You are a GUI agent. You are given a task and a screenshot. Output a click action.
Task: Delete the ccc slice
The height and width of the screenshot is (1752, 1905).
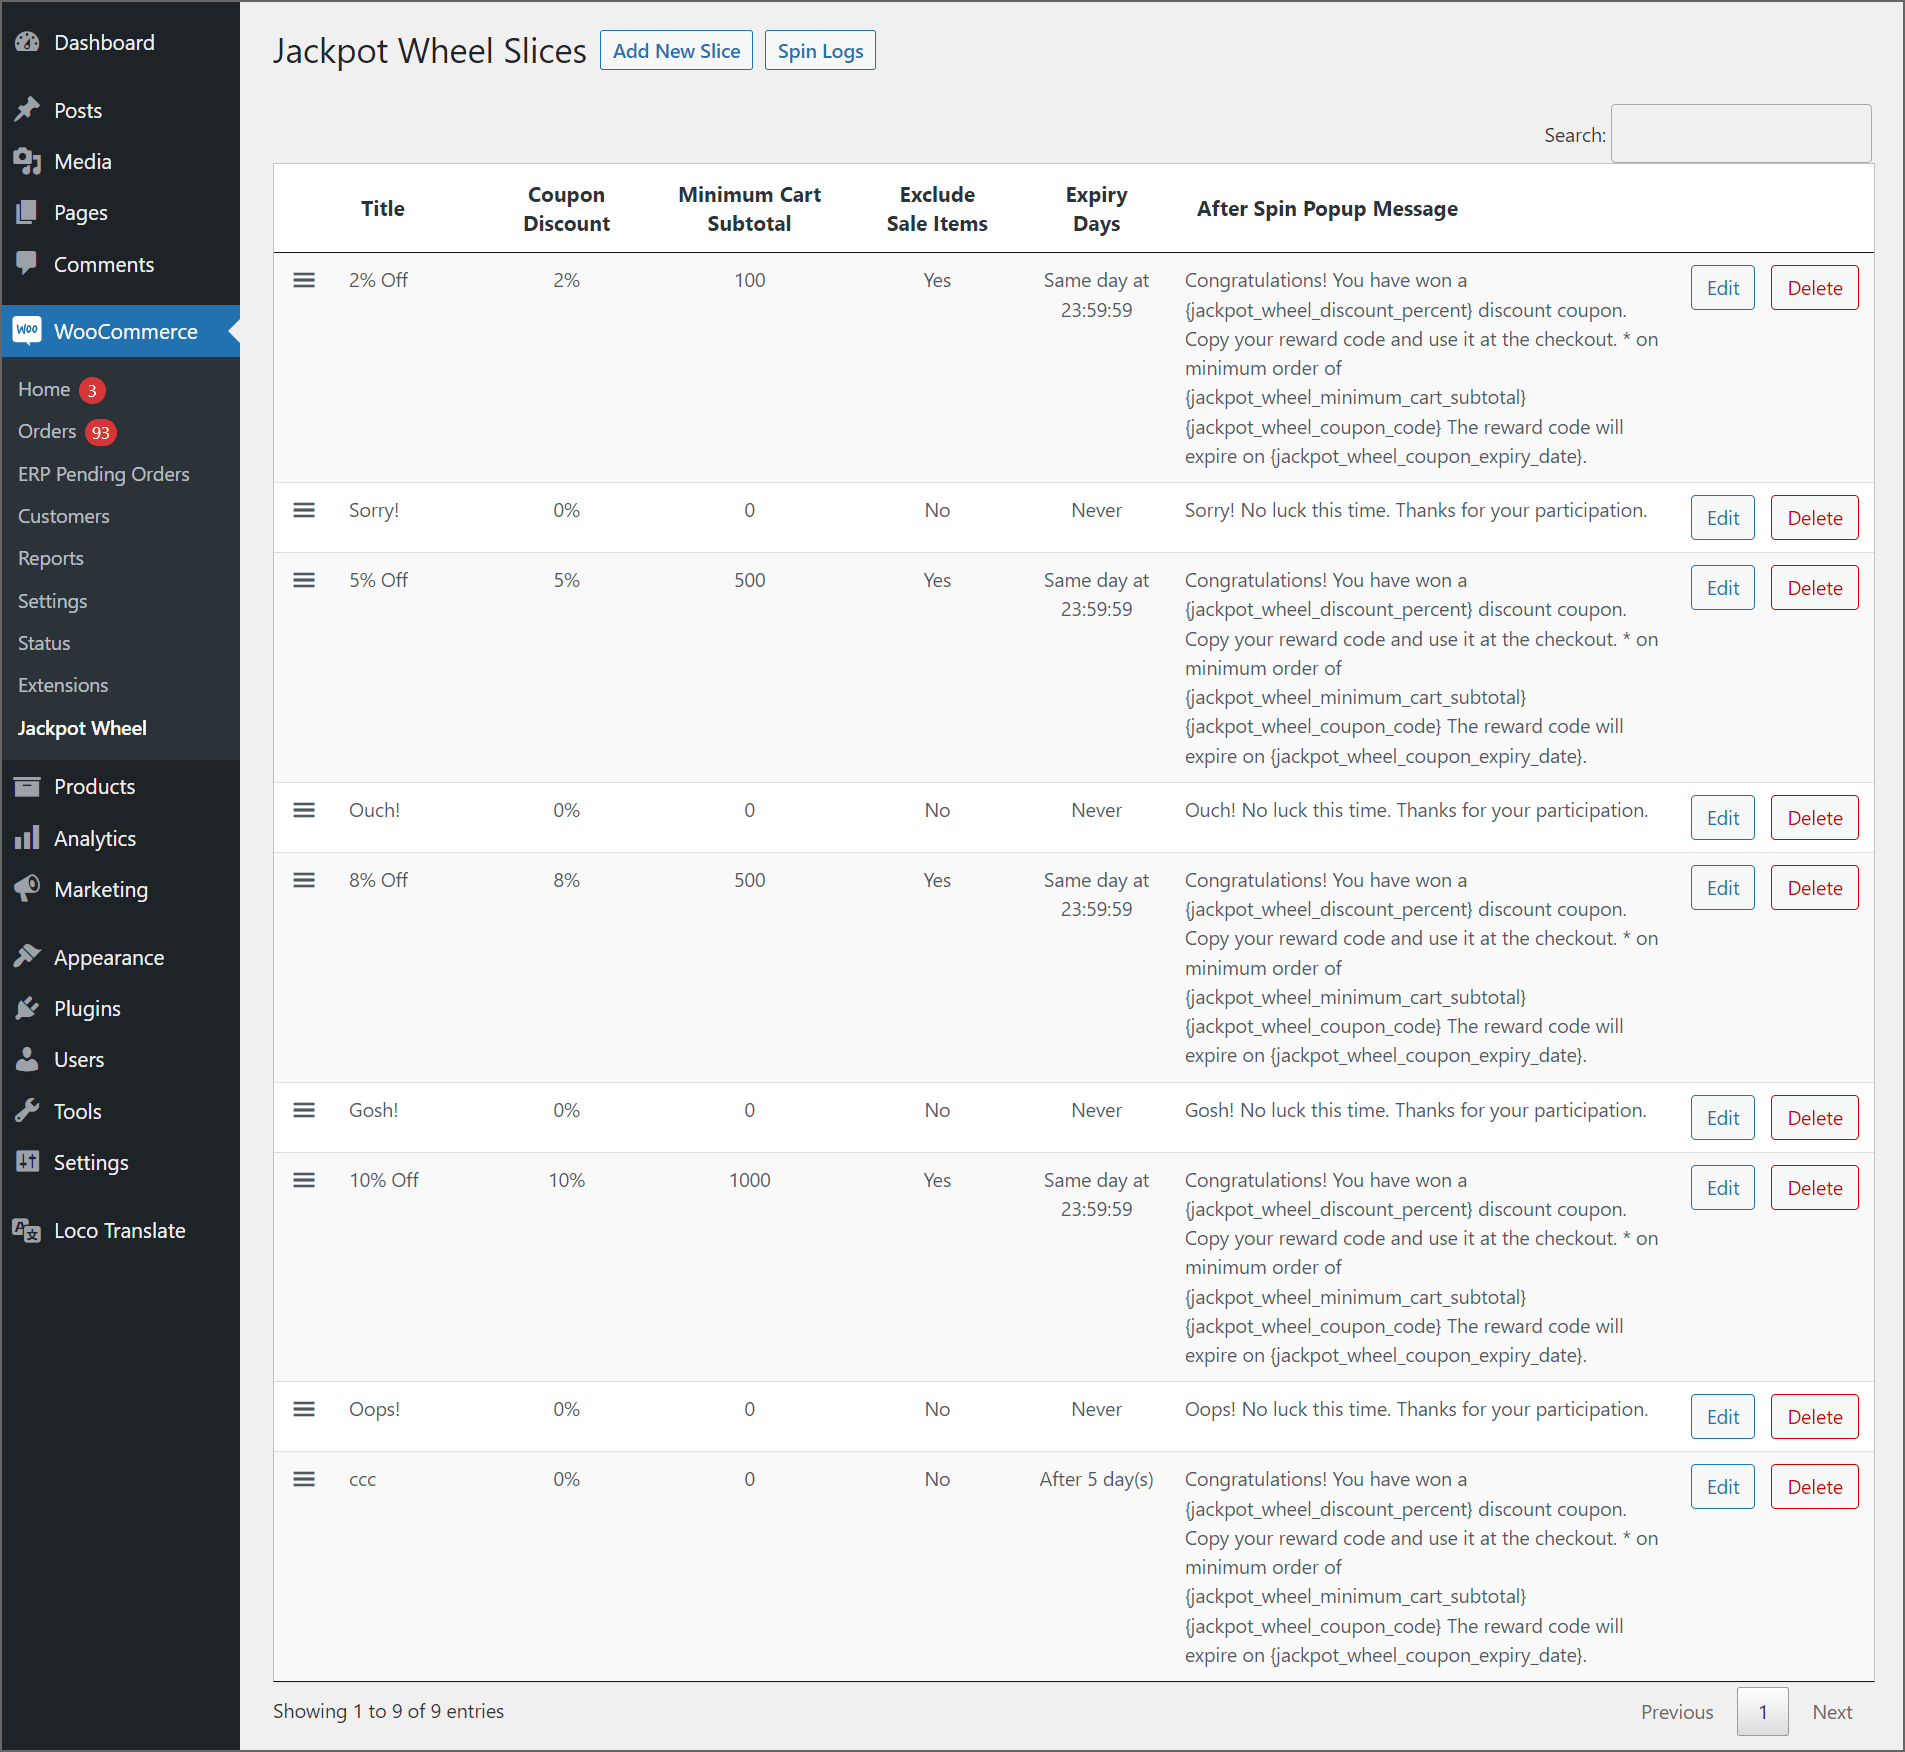pos(1814,1486)
